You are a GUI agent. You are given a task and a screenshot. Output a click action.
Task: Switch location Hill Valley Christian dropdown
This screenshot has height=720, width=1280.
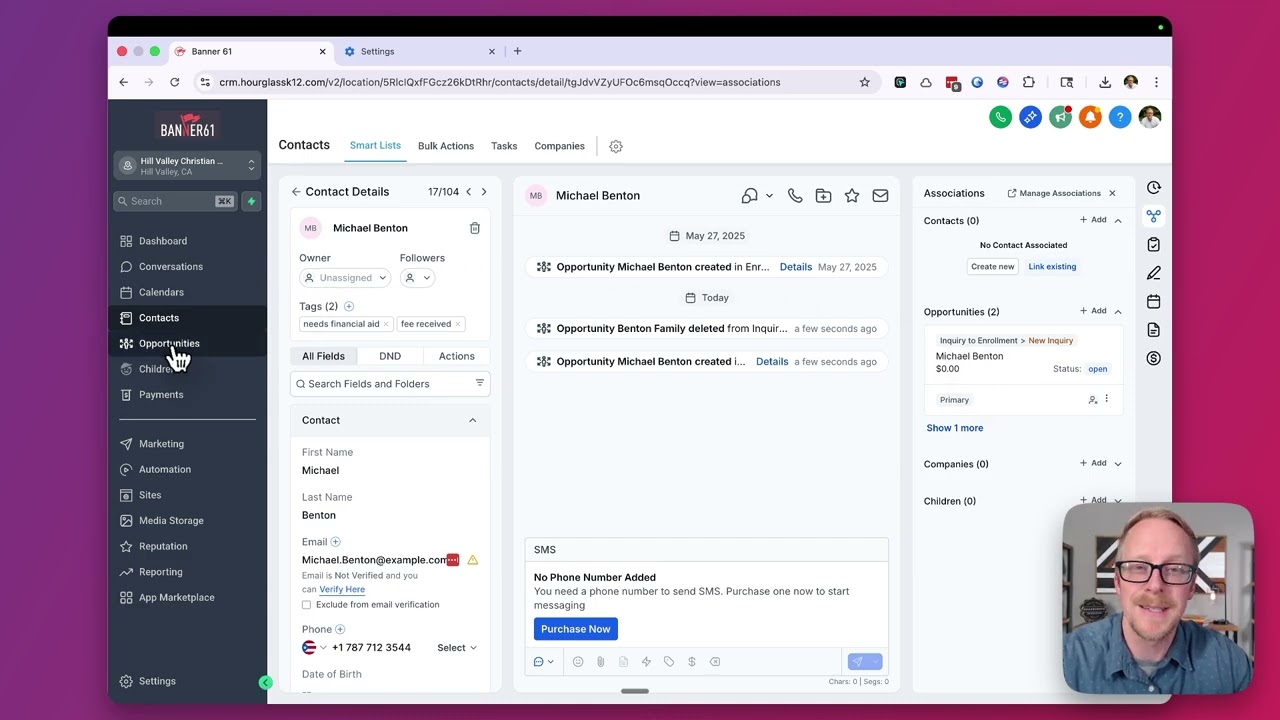187,166
